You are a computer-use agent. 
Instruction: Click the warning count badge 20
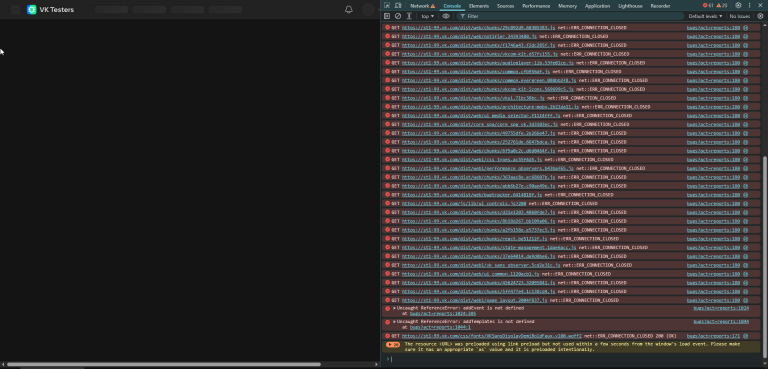pos(722,5)
